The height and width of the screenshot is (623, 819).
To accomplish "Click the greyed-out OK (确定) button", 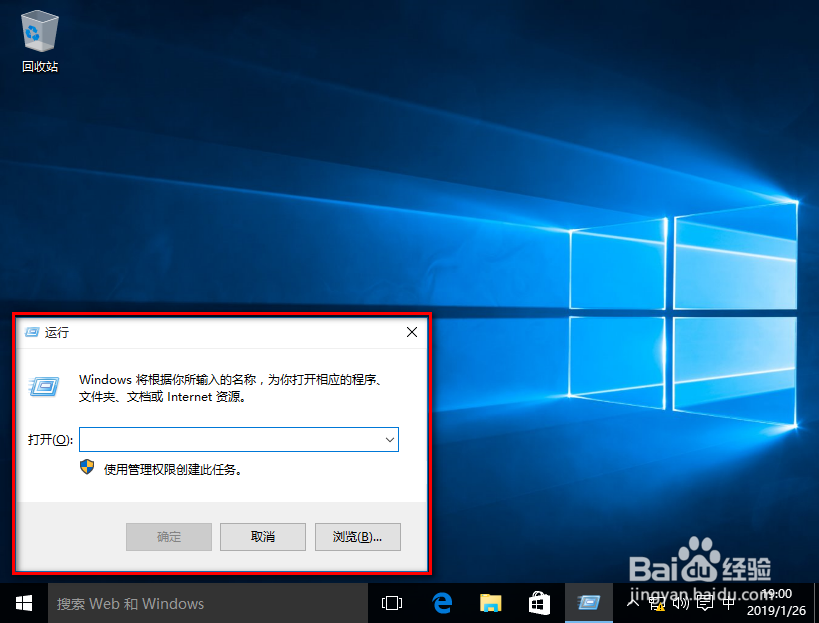I will coord(169,537).
